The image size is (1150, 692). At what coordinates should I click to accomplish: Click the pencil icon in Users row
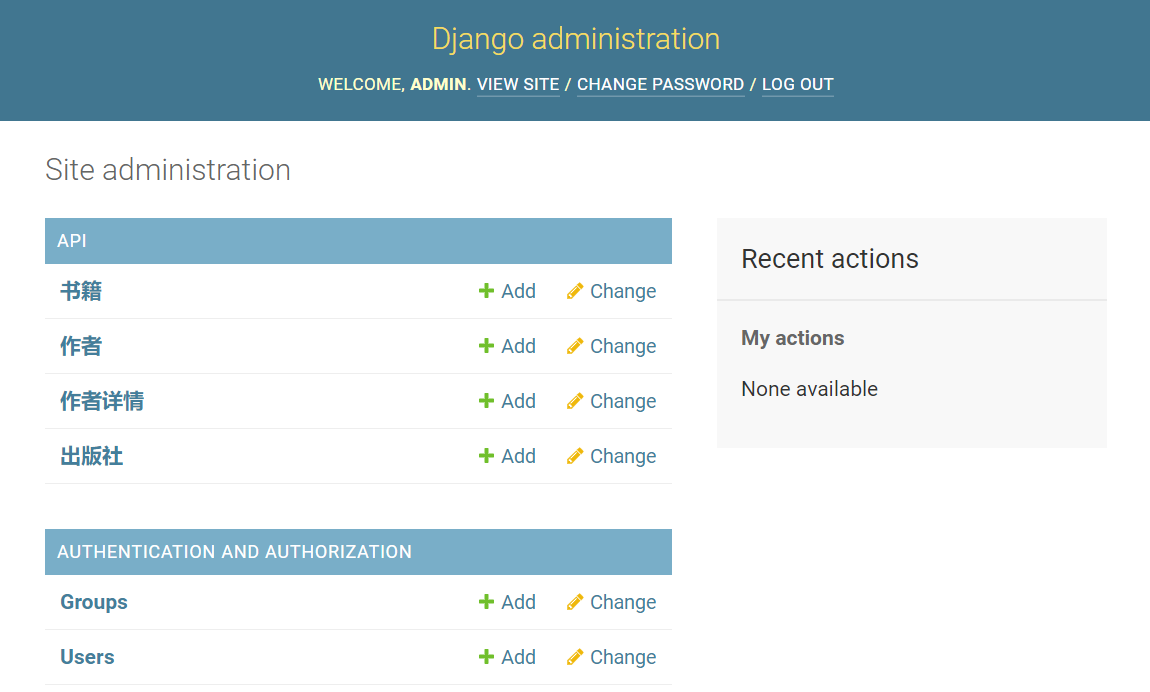575,657
